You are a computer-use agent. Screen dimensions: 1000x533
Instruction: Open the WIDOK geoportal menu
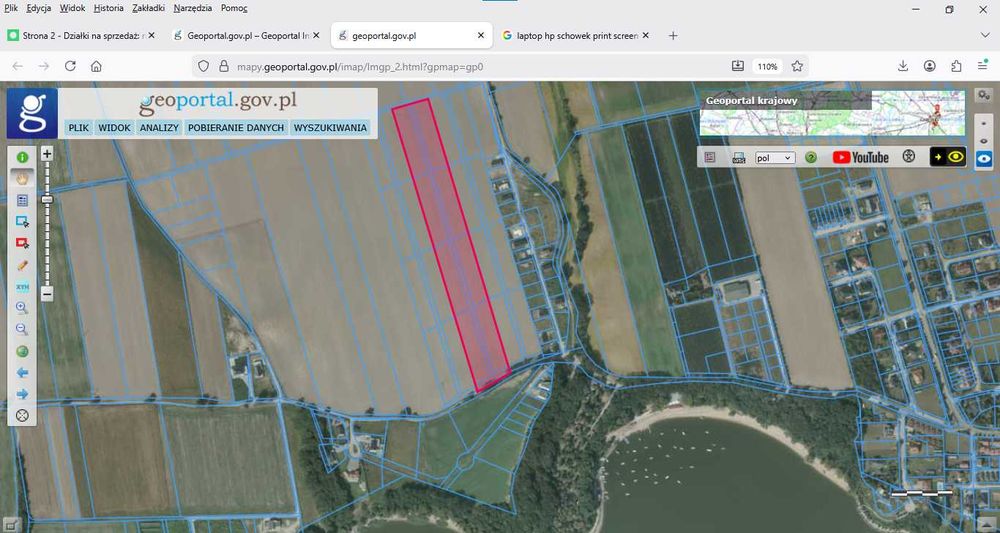click(114, 128)
